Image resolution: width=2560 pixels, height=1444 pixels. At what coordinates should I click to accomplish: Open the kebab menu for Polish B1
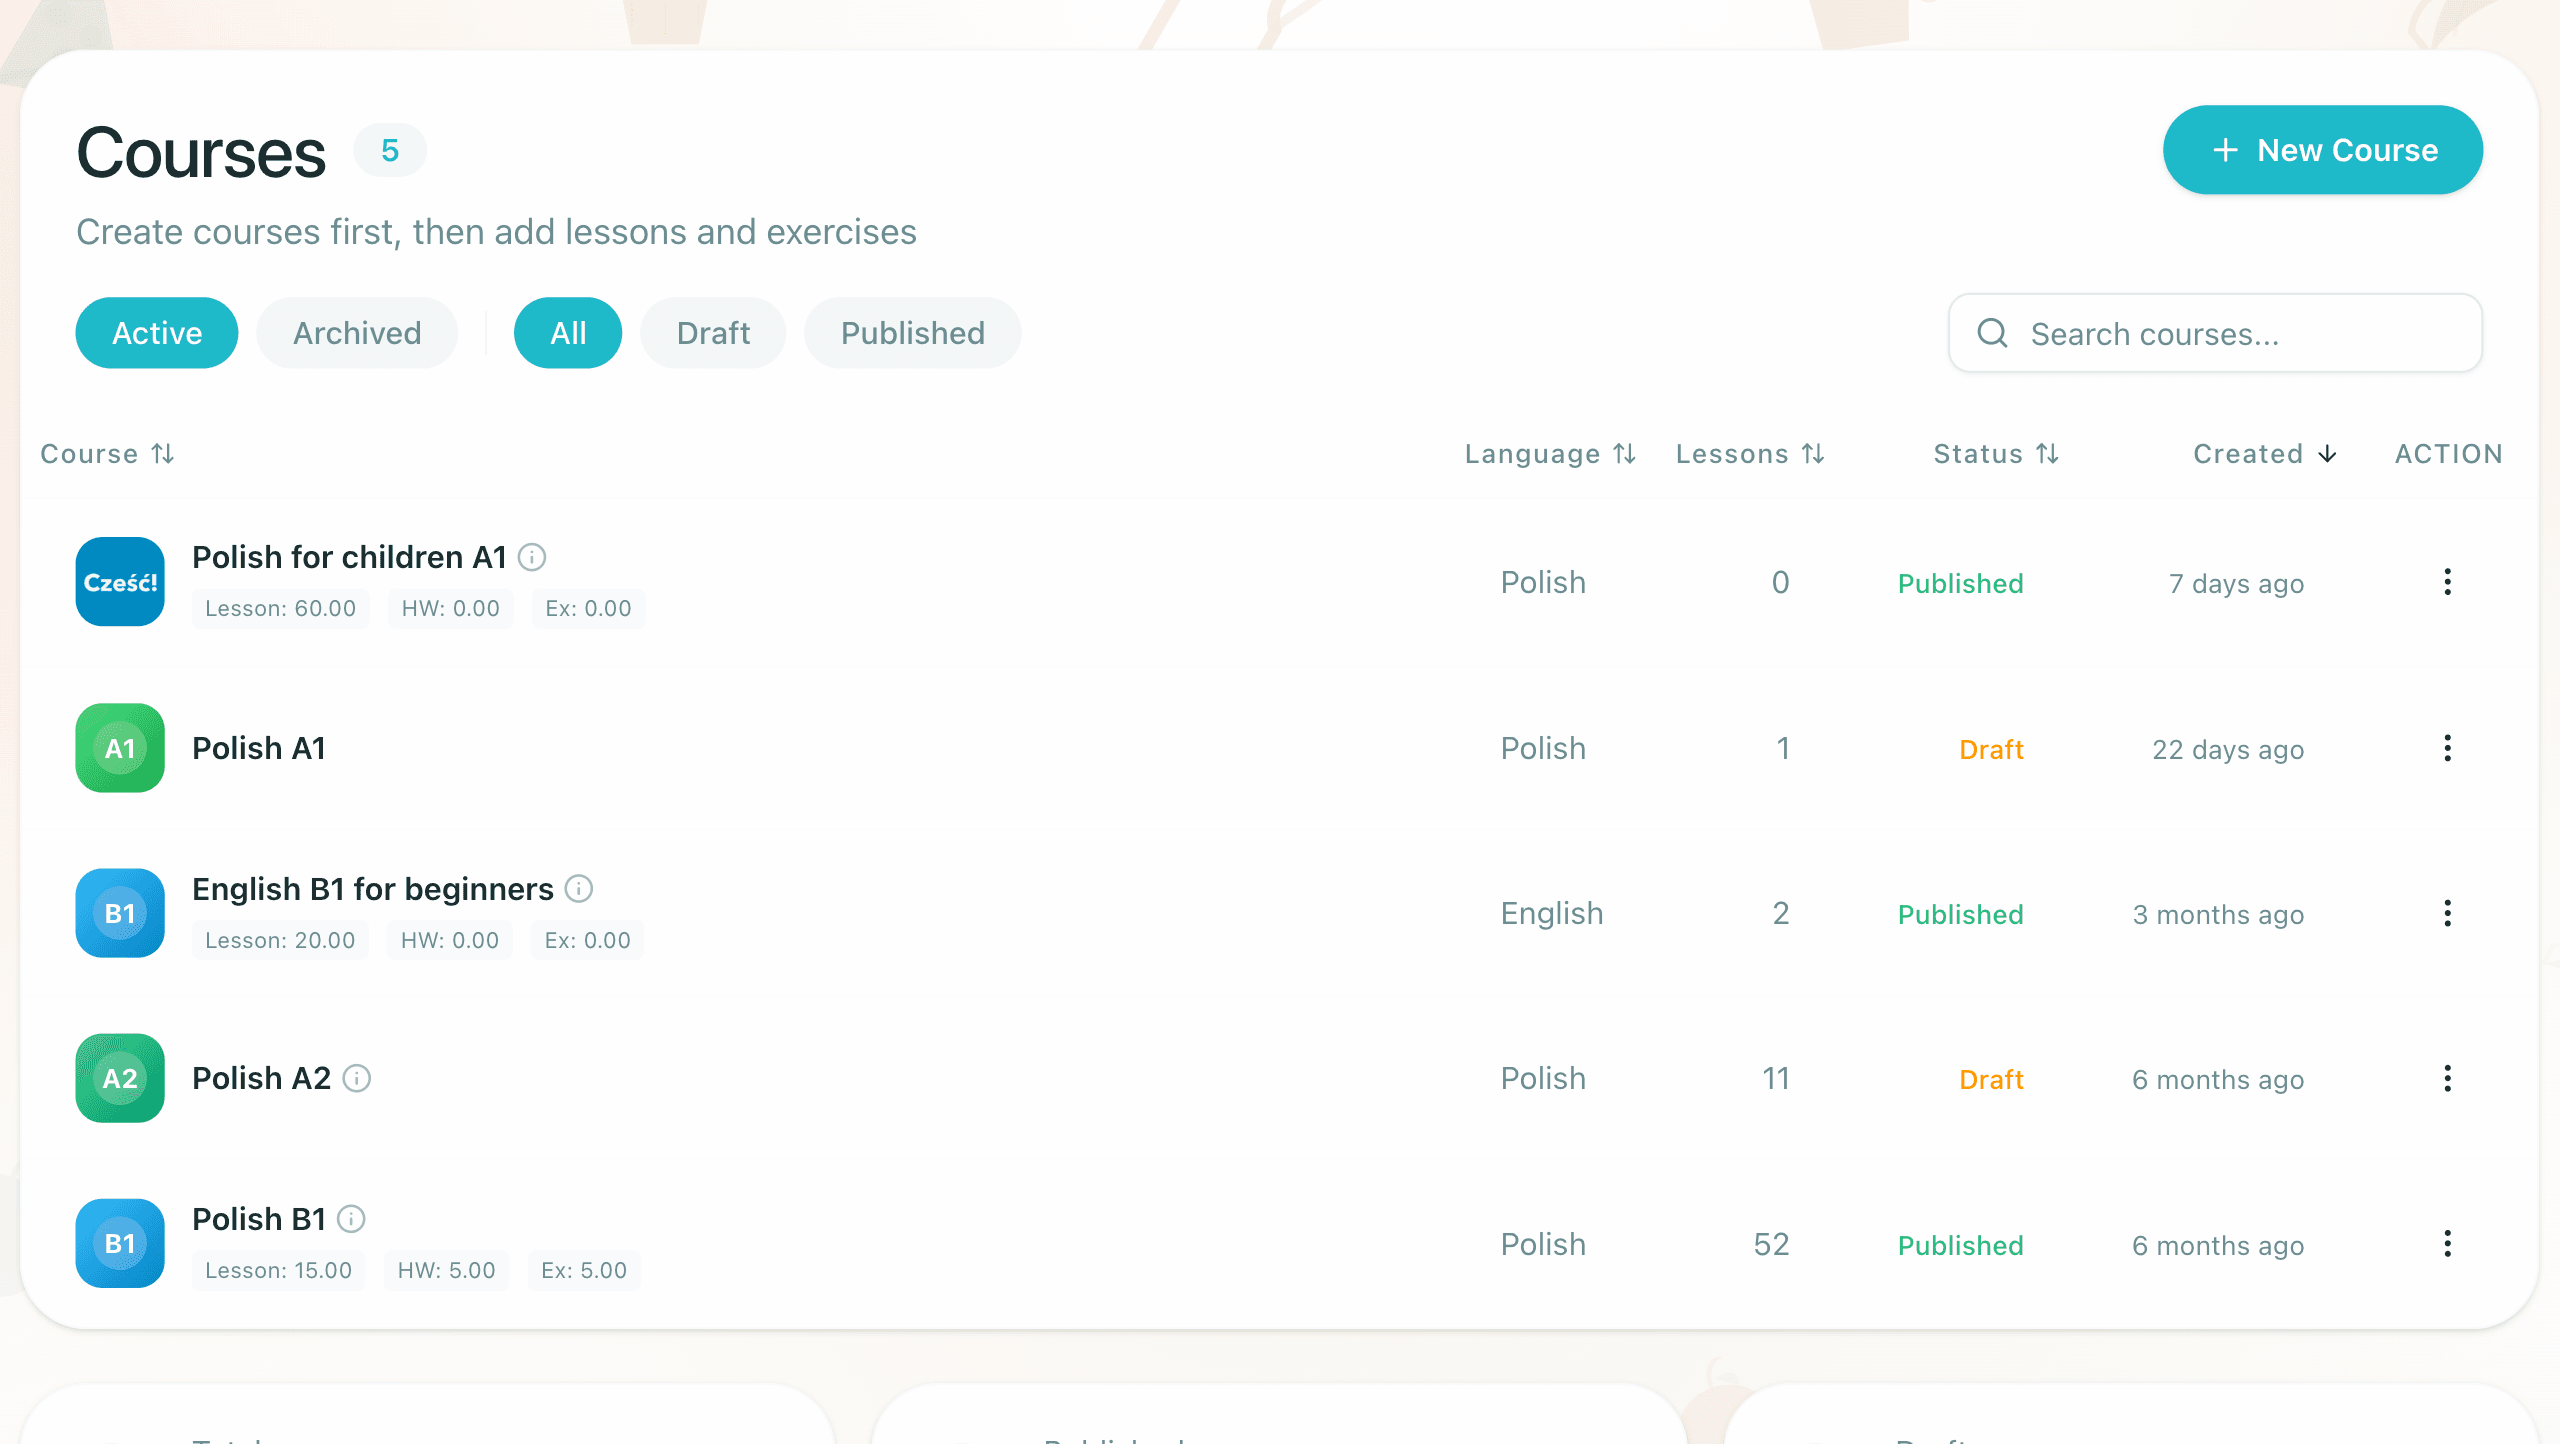[x=2447, y=1243]
